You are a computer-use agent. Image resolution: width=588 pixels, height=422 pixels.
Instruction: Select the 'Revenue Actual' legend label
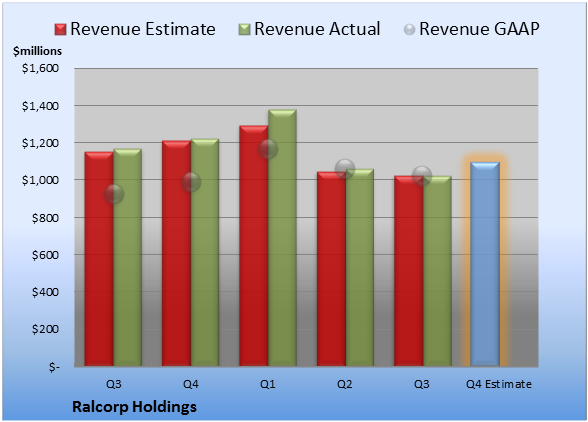(x=317, y=29)
